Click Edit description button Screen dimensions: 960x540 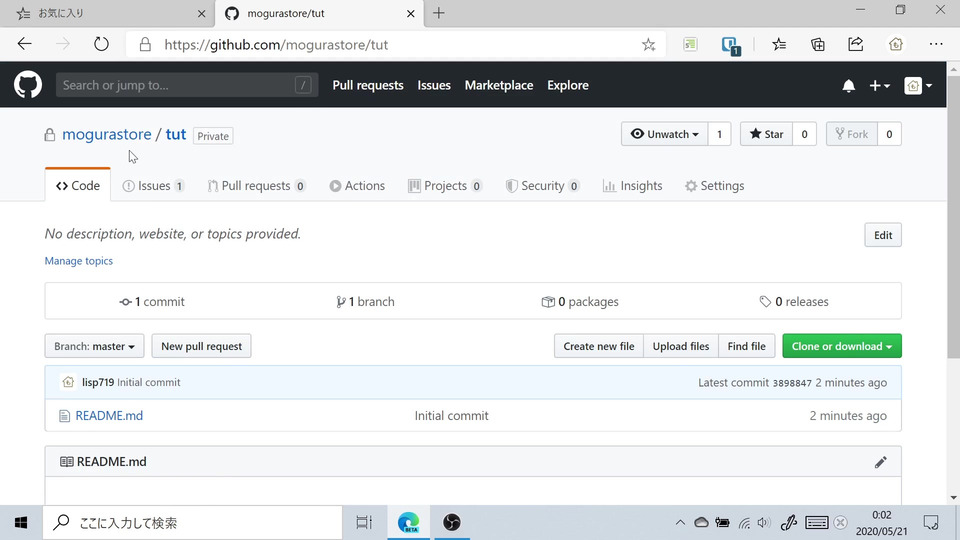[x=882, y=235]
